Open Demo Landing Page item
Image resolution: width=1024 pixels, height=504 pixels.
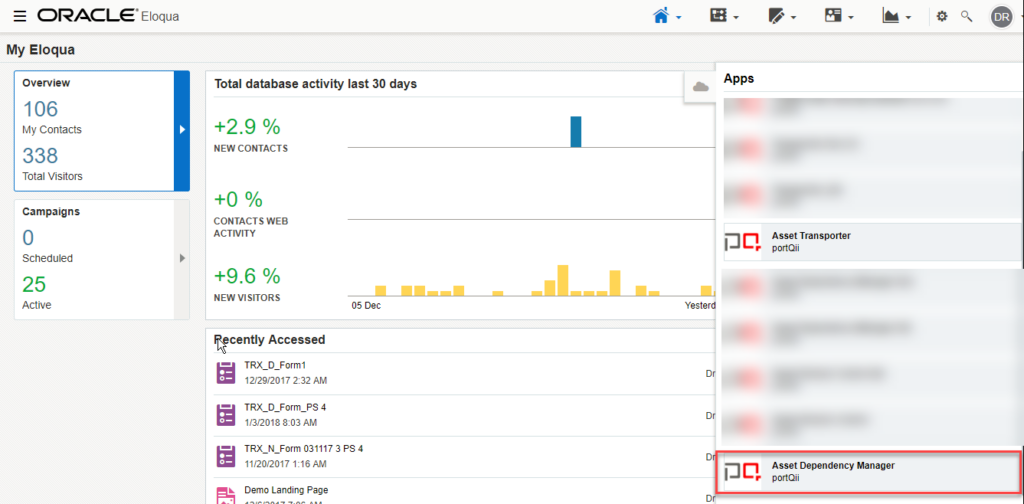click(286, 490)
